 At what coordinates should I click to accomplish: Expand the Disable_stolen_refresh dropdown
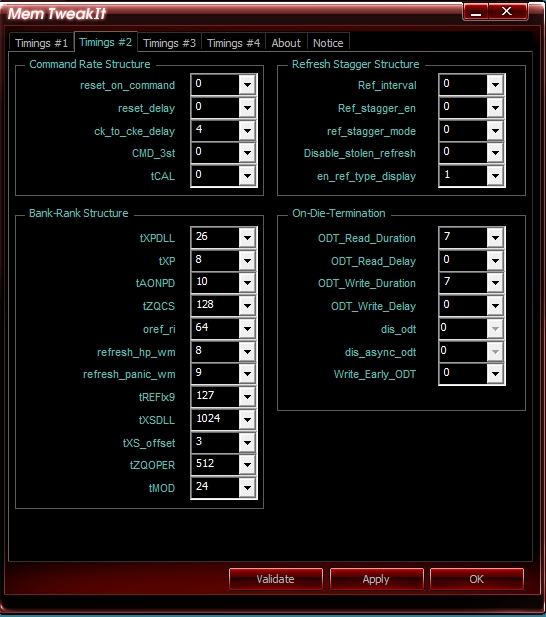495,153
